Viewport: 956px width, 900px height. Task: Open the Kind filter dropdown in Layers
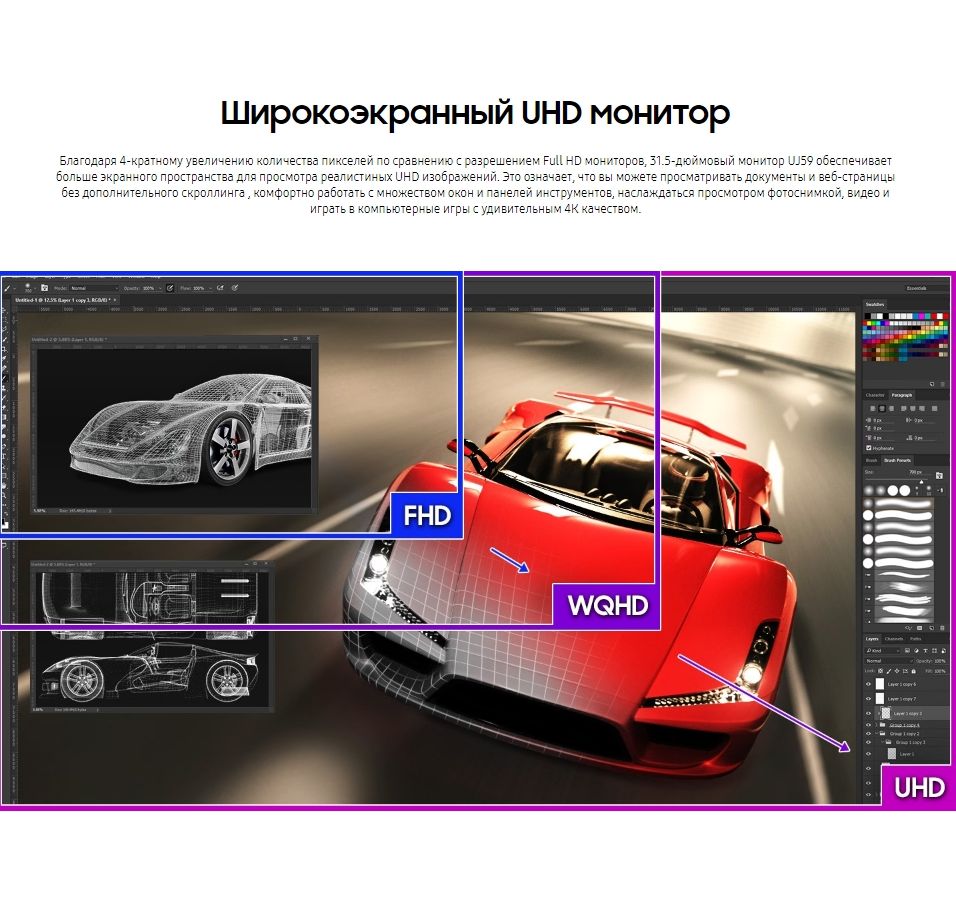tap(882, 651)
